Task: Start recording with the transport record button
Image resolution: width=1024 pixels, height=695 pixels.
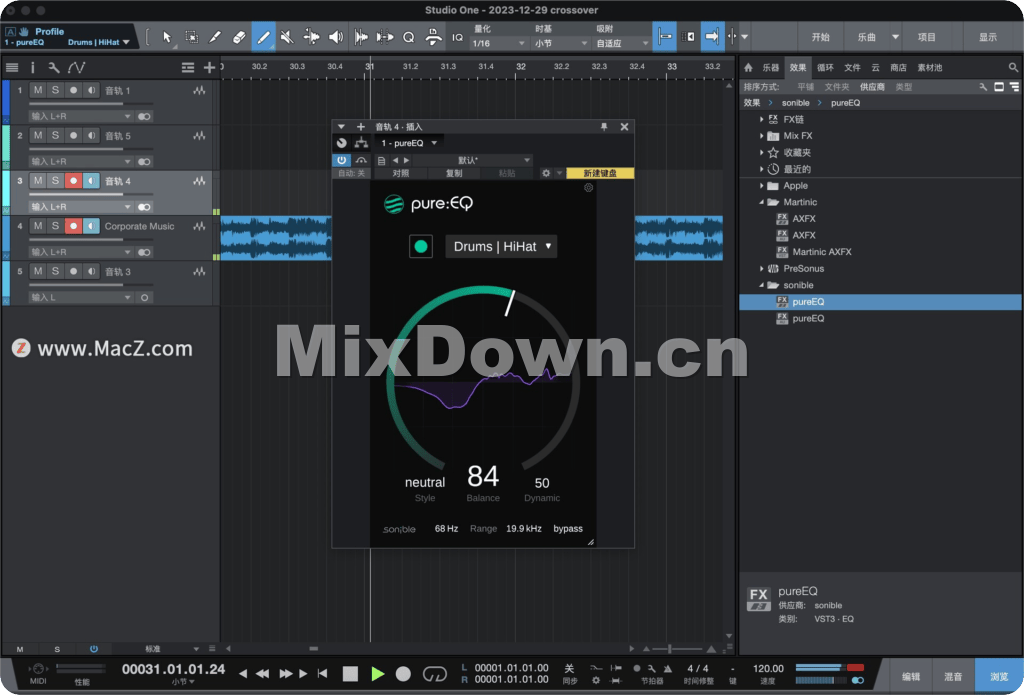Action: [404, 673]
